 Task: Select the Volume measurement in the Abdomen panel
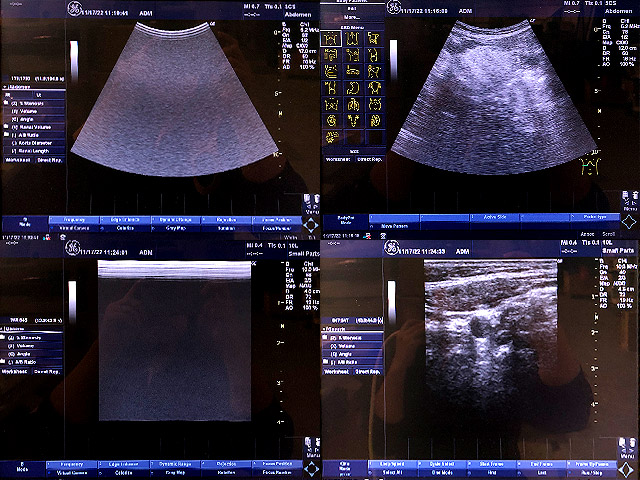click(x=34, y=111)
